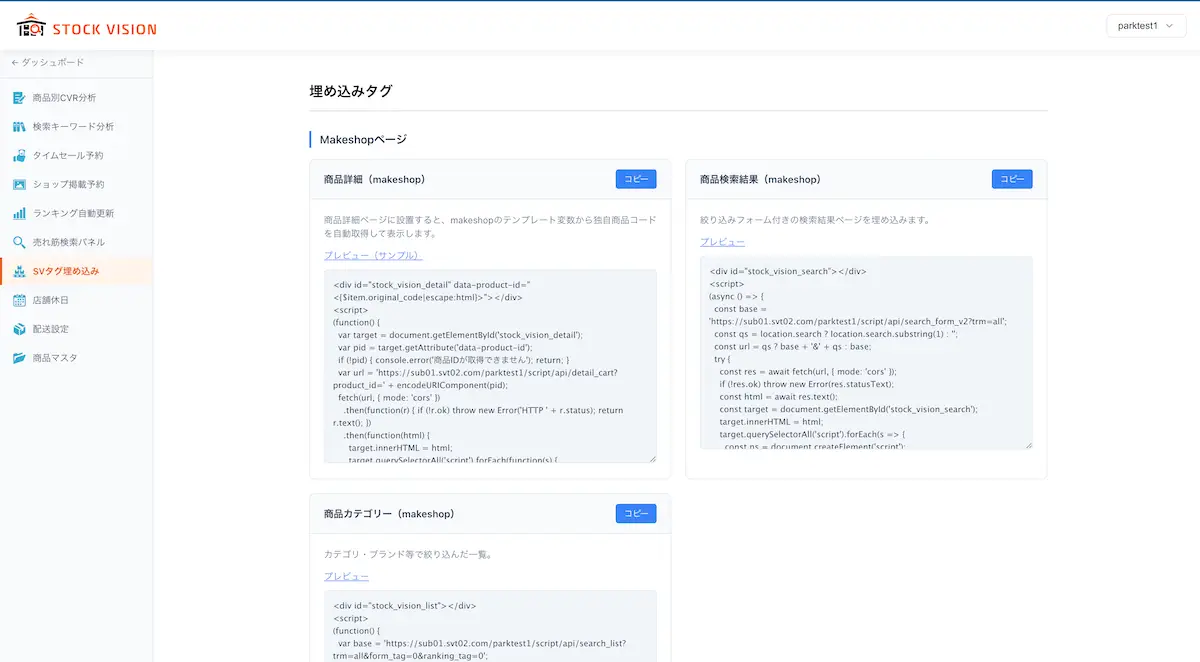This screenshot has width=1200, height=662.
Task: Copy the 商品カテゴリー (makeshop) embed code
Action: 636,513
